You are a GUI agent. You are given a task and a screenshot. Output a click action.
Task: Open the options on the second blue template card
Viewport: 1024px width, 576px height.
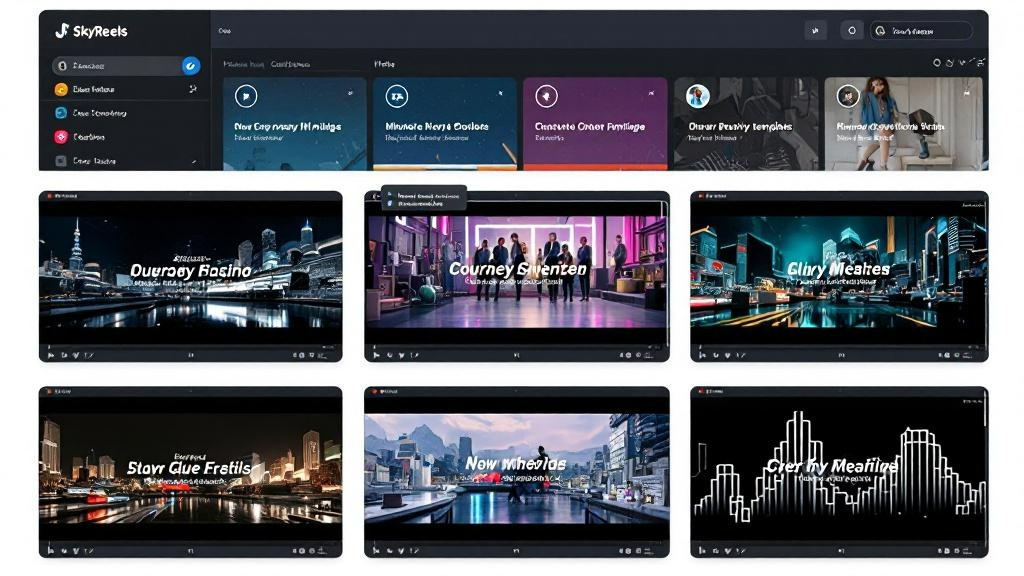(500, 93)
